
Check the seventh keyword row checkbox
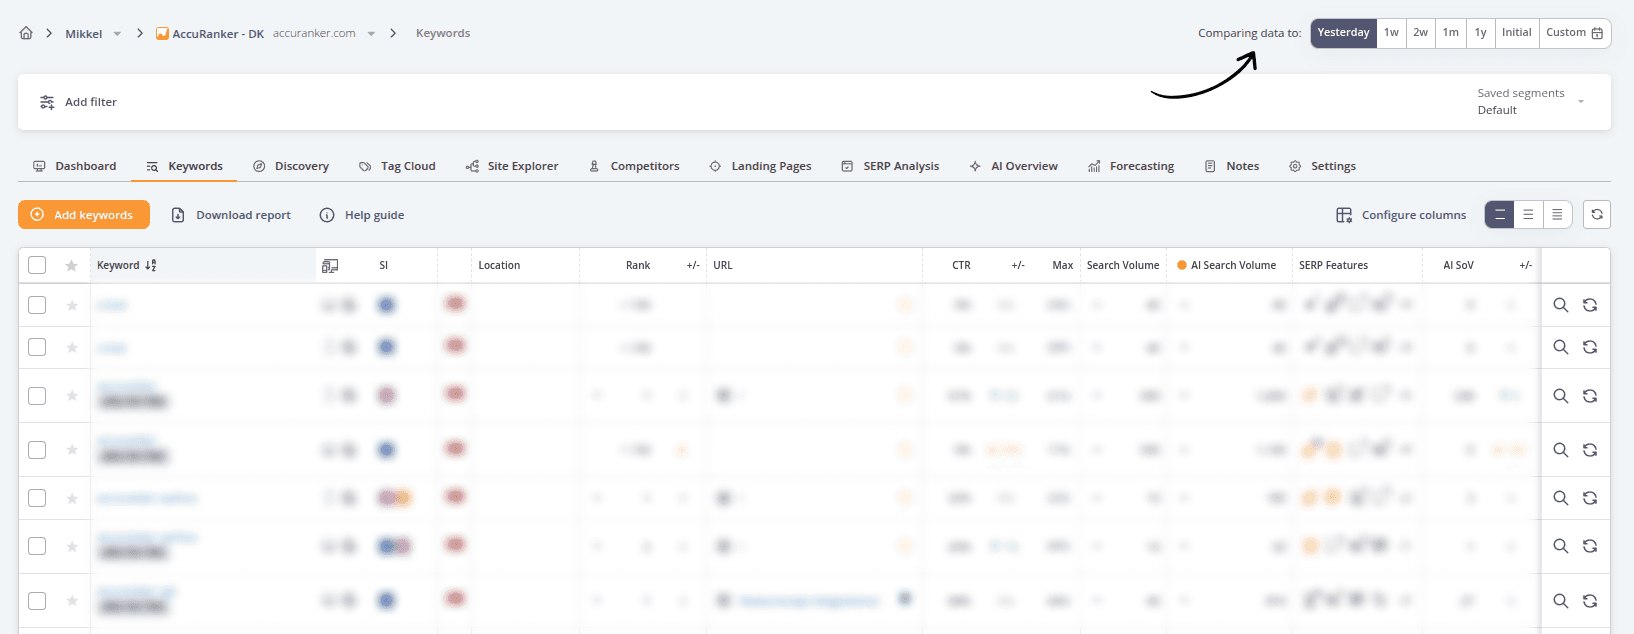(37, 601)
